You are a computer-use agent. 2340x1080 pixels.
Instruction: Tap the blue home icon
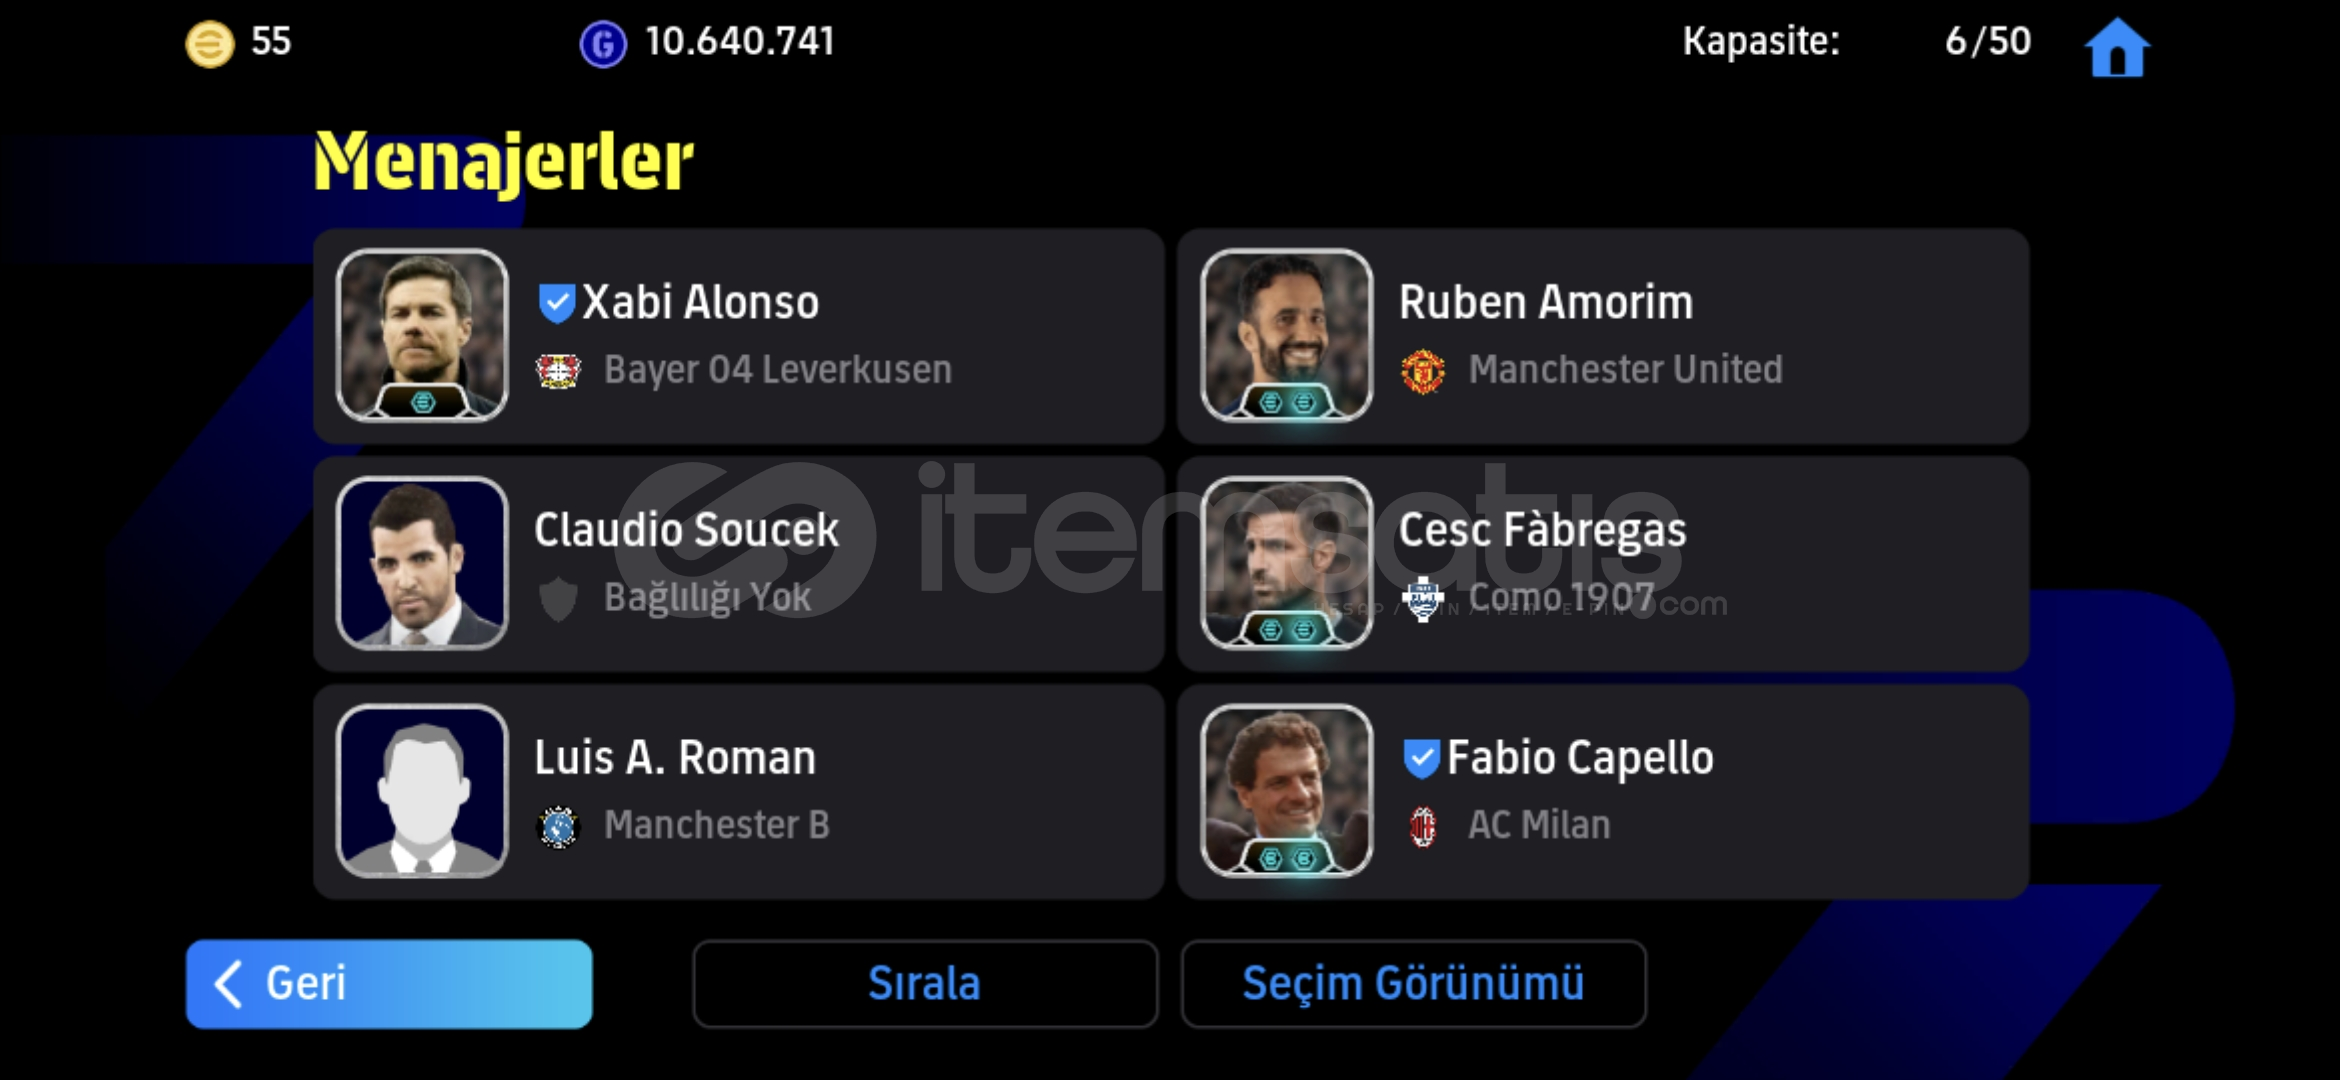(x=2117, y=47)
